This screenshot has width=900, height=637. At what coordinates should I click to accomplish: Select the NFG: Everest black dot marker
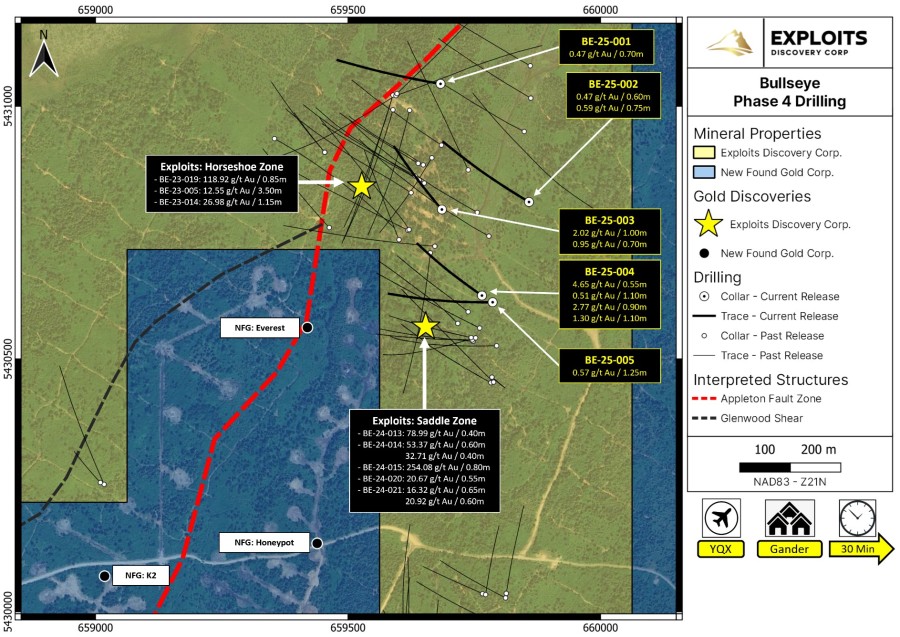coord(308,328)
